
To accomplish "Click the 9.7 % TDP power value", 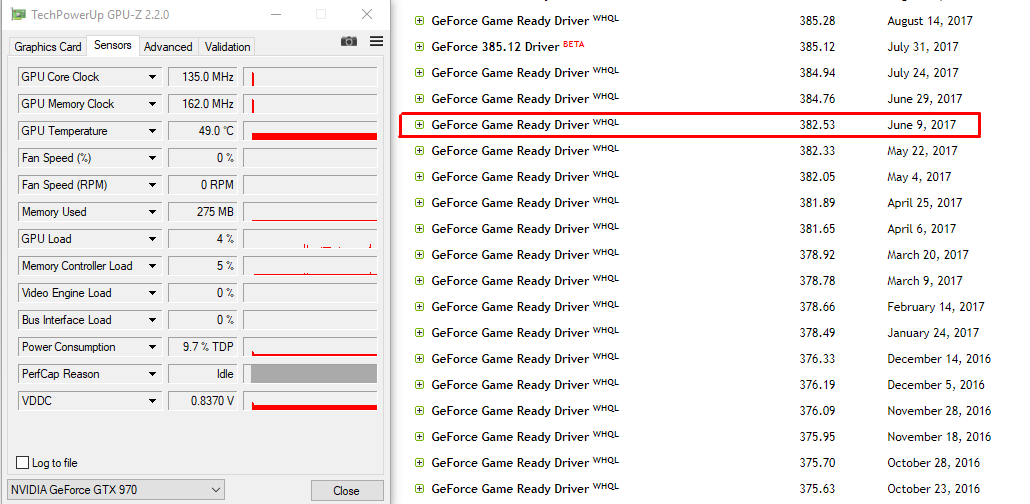I will 201,347.
